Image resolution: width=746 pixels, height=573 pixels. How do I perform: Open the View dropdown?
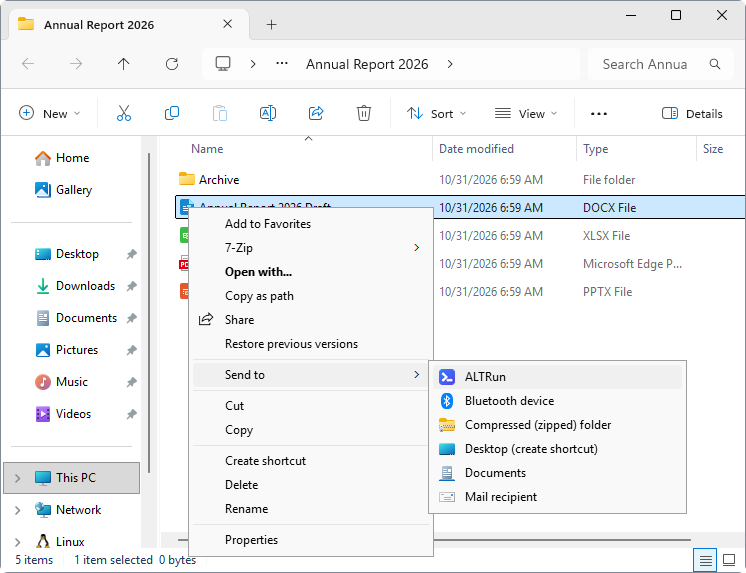tap(526, 114)
